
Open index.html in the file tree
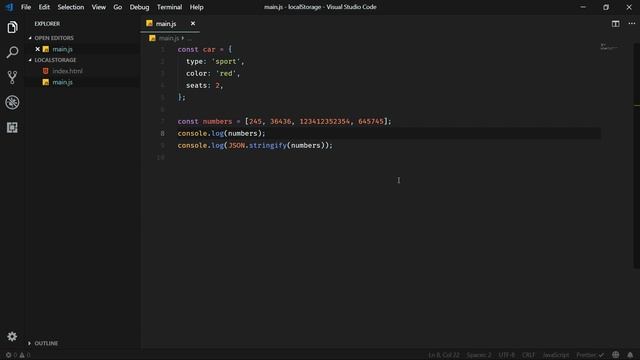click(67, 71)
